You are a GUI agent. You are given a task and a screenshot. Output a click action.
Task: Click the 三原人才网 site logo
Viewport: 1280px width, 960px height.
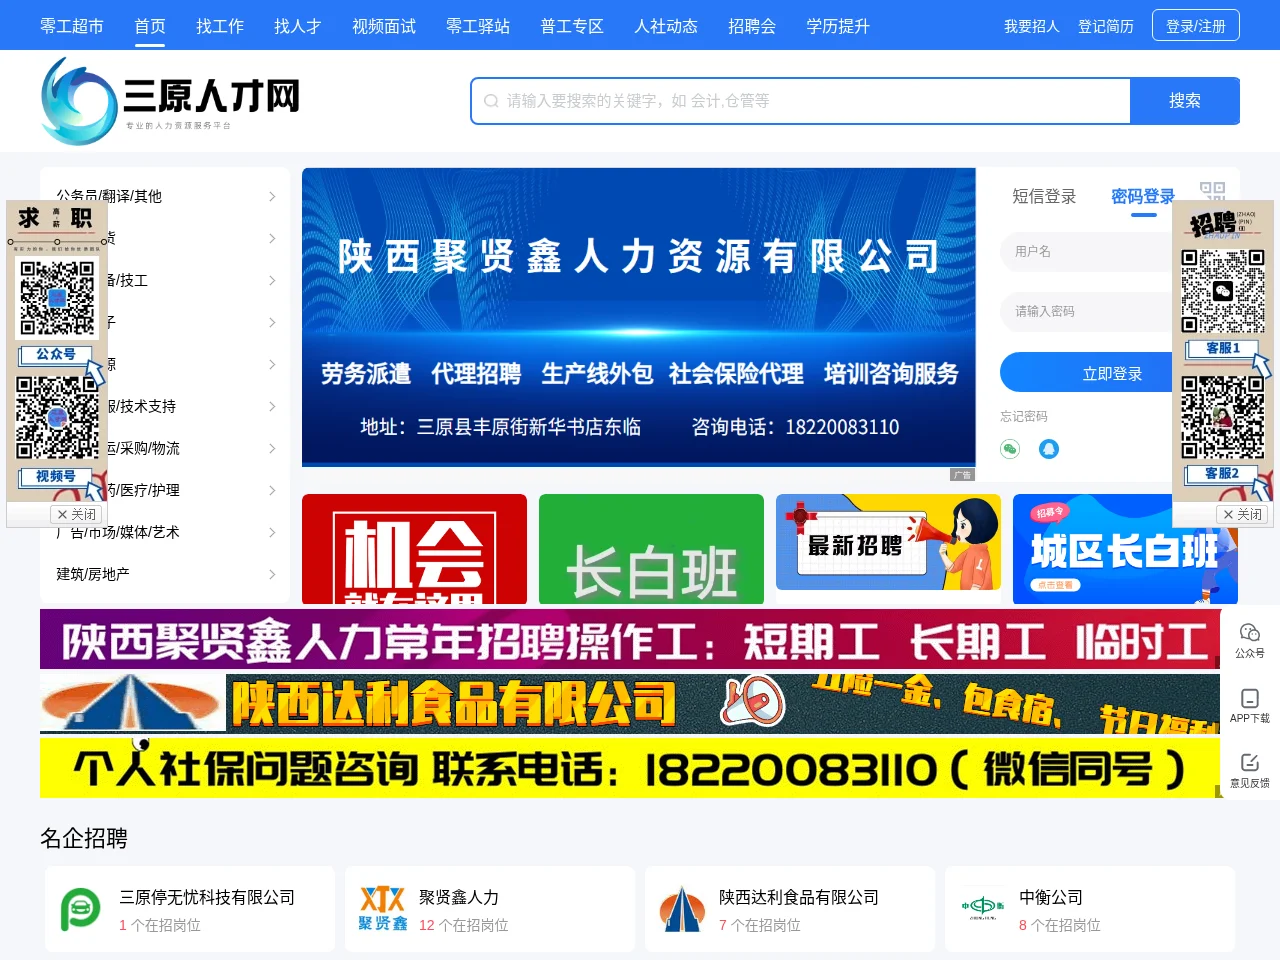point(170,100)
